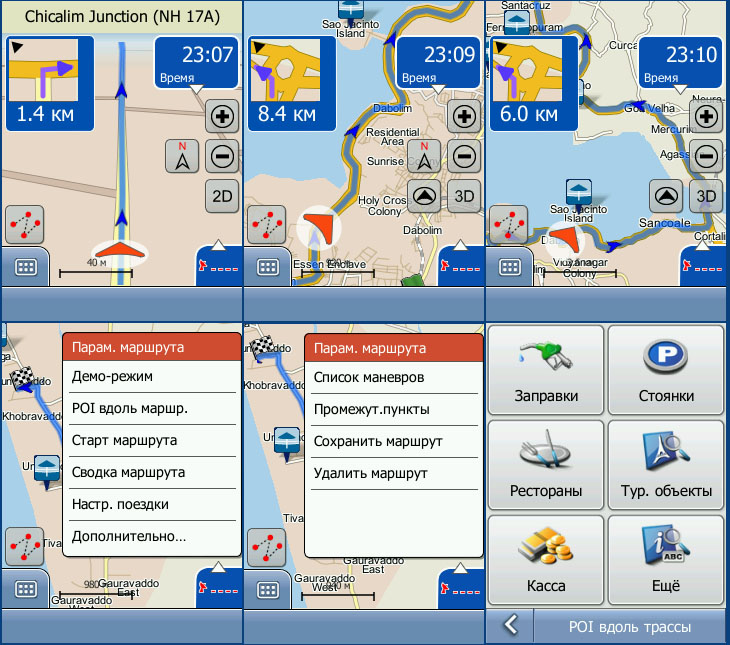Click the north compass icon beside the 2D button
The image size is (730, 645).
[182, 157]
